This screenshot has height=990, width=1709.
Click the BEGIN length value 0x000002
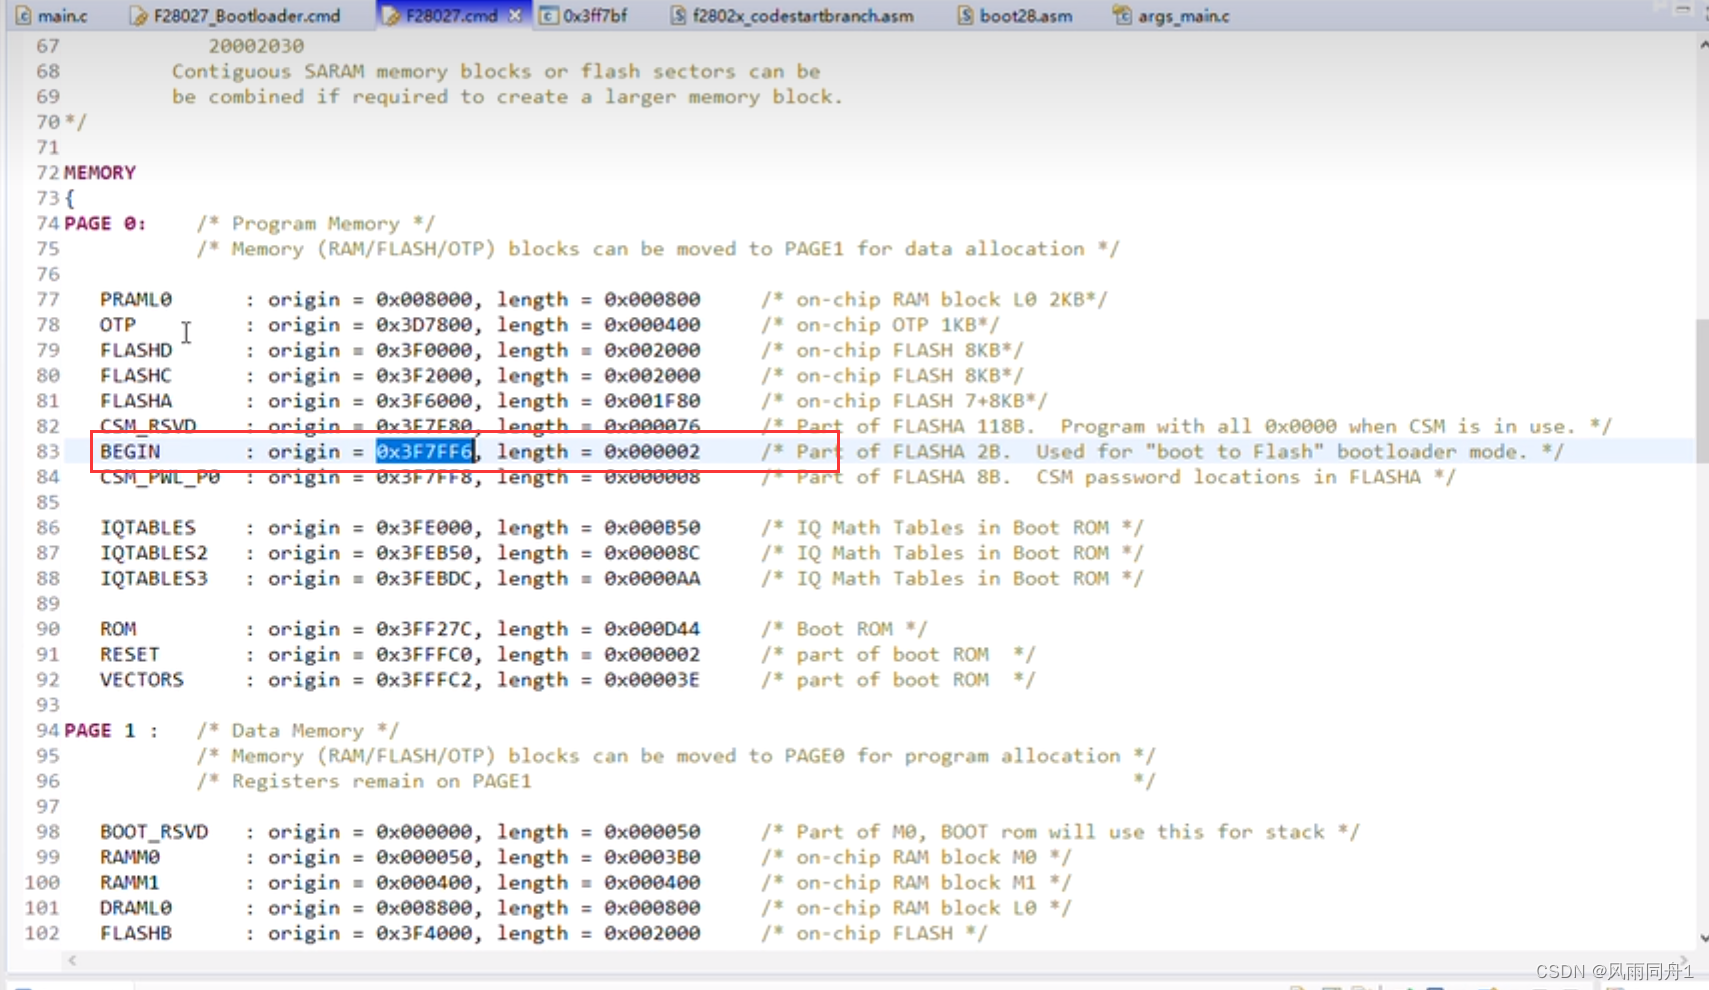pyautogui.click(x=652, y=451)
